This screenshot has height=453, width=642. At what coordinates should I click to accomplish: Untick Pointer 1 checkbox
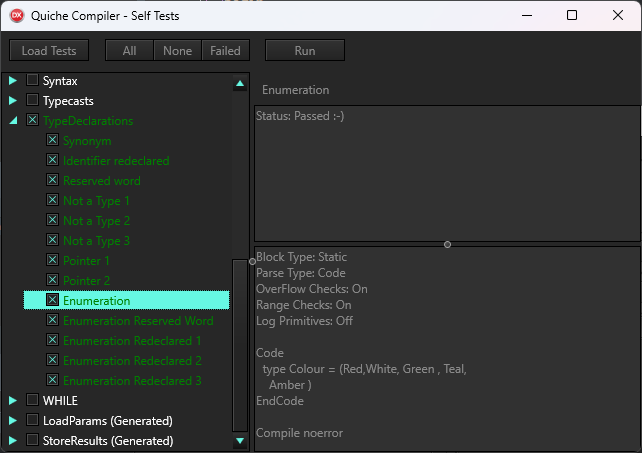(x=52, y=260)
